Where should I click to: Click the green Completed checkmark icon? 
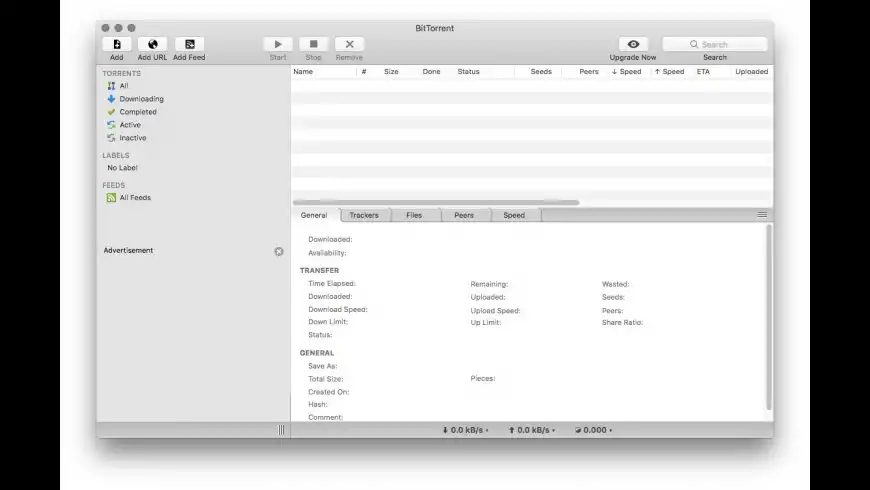[111, 112]
